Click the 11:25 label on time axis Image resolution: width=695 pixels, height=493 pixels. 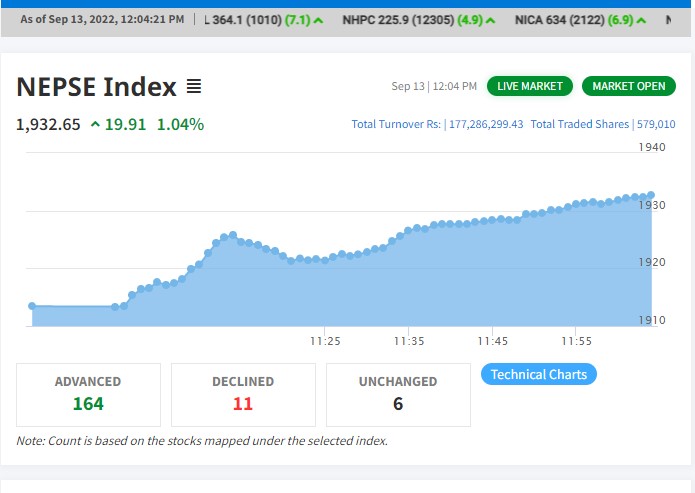[x=325, y=341]
